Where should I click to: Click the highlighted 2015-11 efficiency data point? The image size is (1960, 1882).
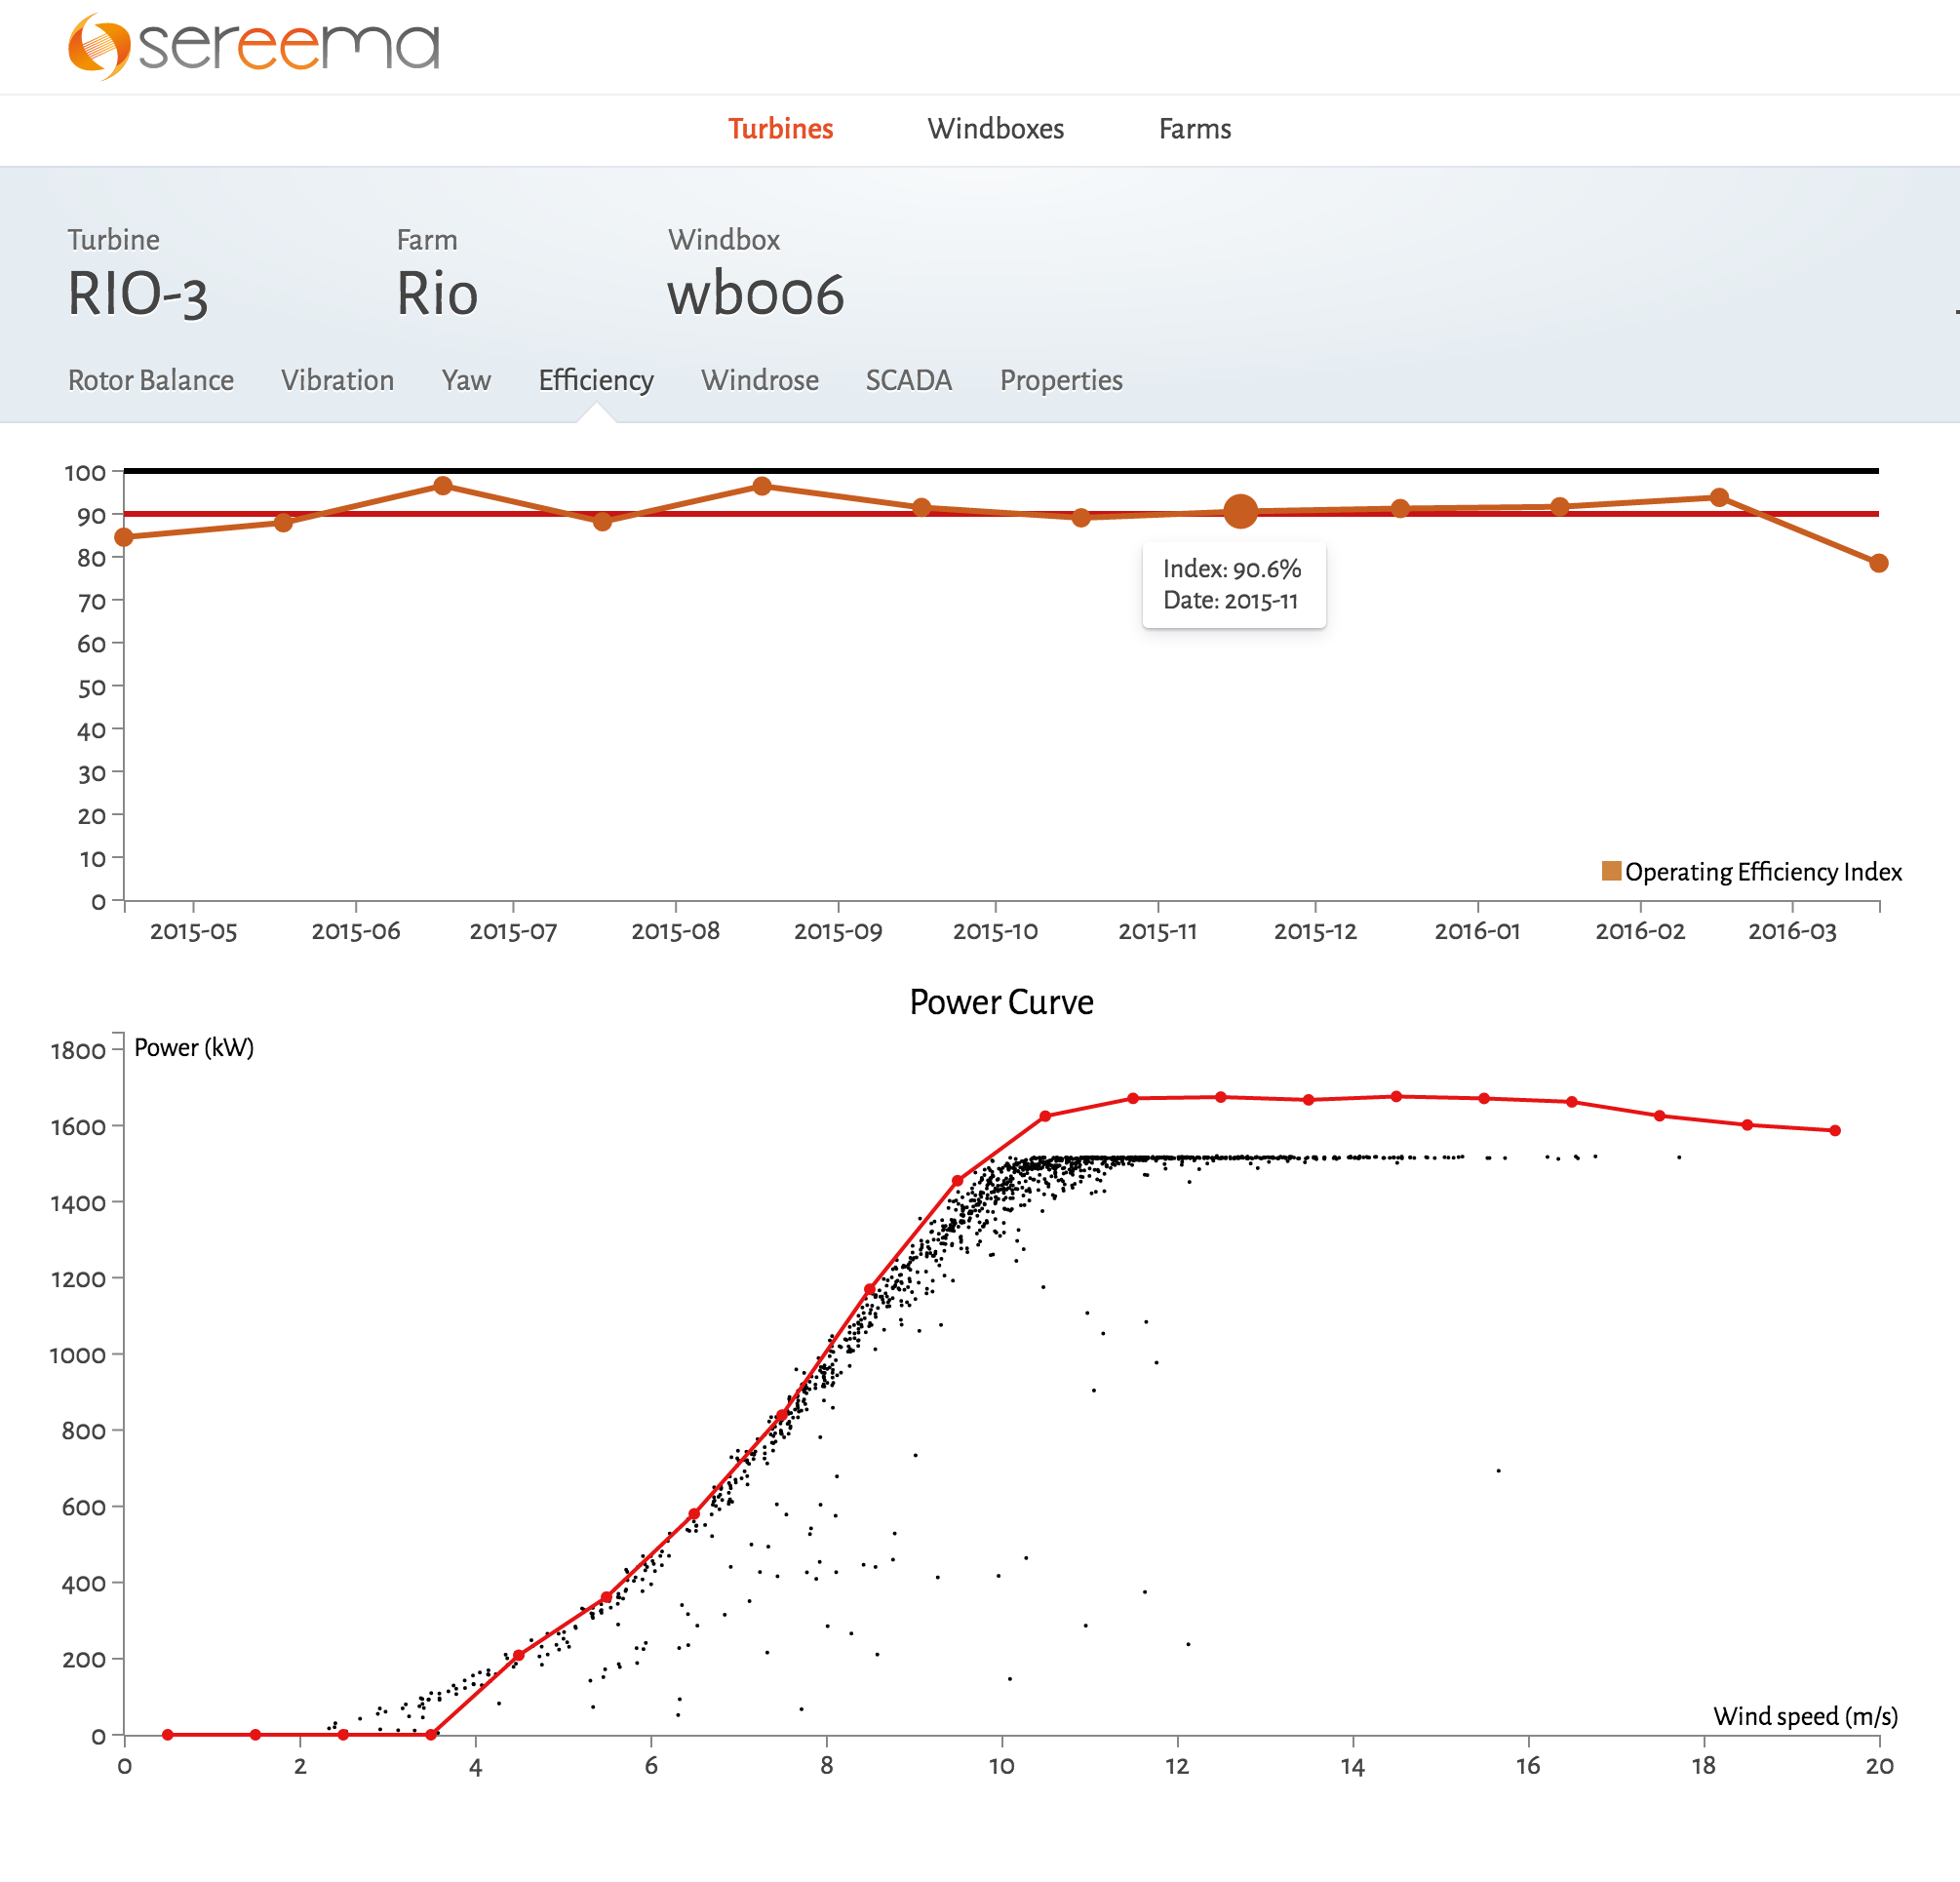pyautogui.click(x=1240, y=511)
